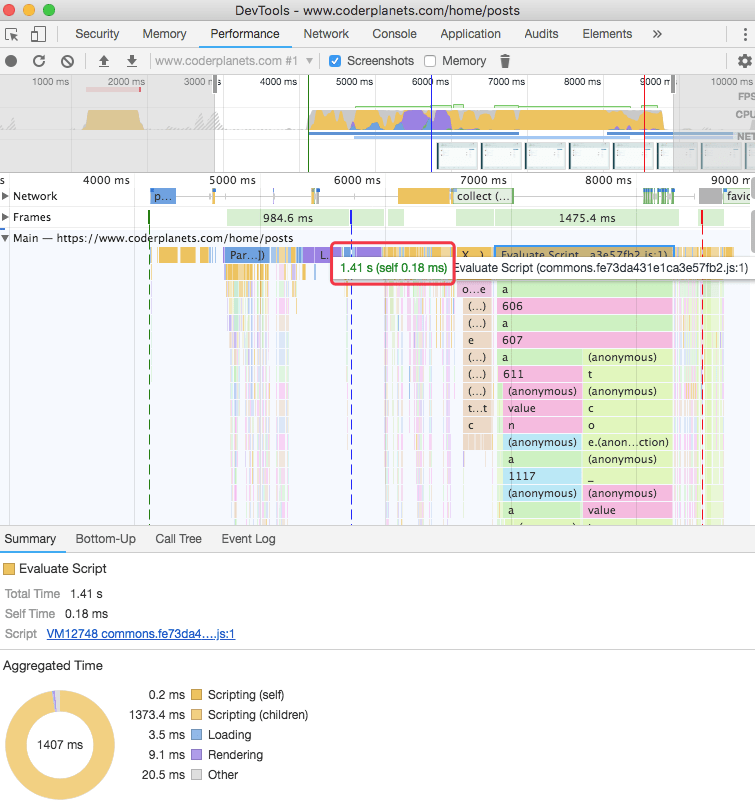Select the Evaluate Script flame chart bar
This screenshot has width=755, height=802.
pos(584,252)
